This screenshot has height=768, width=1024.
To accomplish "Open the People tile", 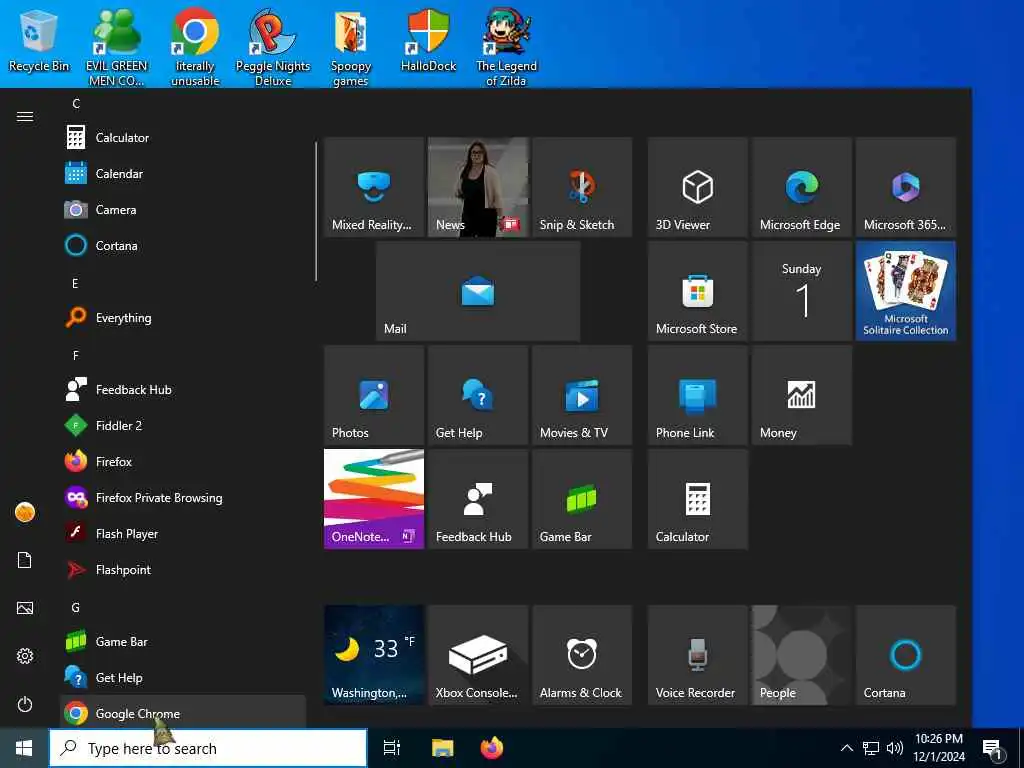I will click(x=802, y=655).
